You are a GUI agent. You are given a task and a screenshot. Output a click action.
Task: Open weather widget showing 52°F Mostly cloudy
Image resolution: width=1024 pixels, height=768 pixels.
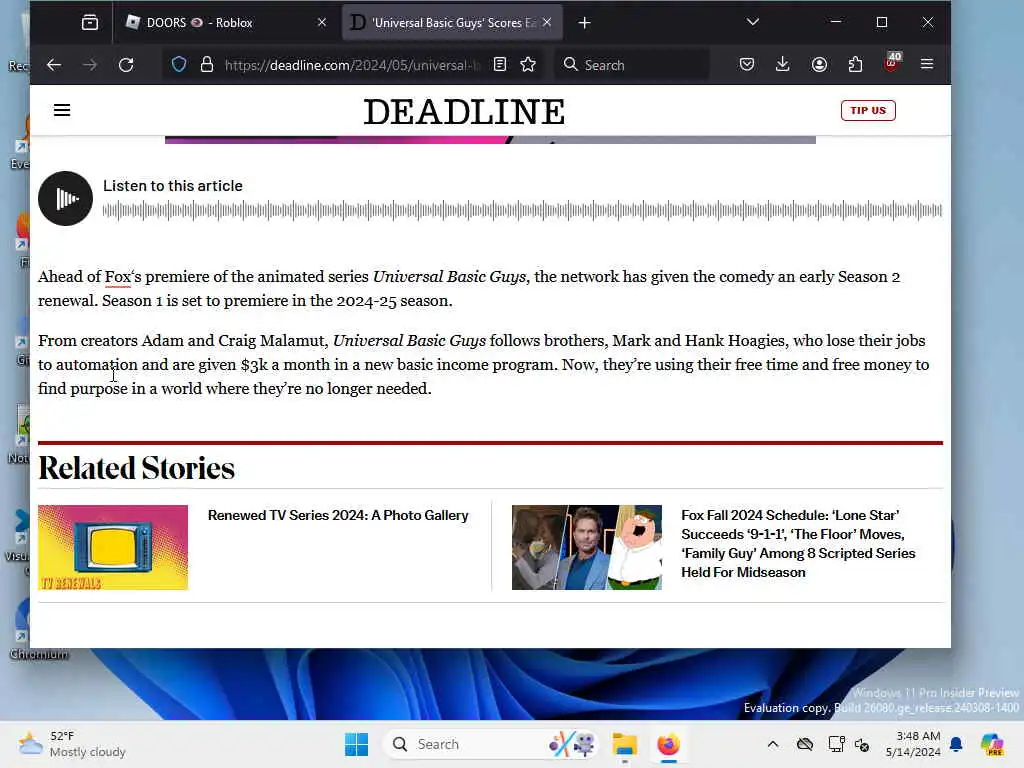click(x=72, y=744)
